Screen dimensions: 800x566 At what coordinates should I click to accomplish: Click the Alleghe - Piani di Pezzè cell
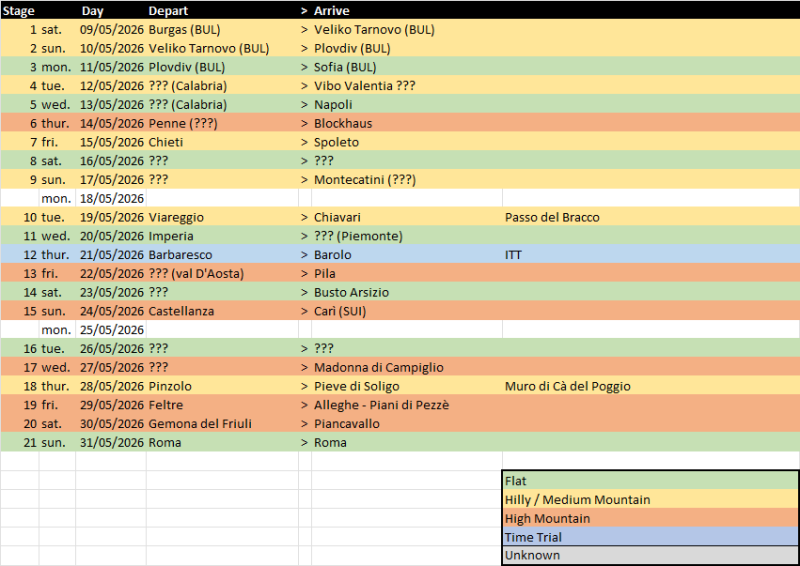381,405
